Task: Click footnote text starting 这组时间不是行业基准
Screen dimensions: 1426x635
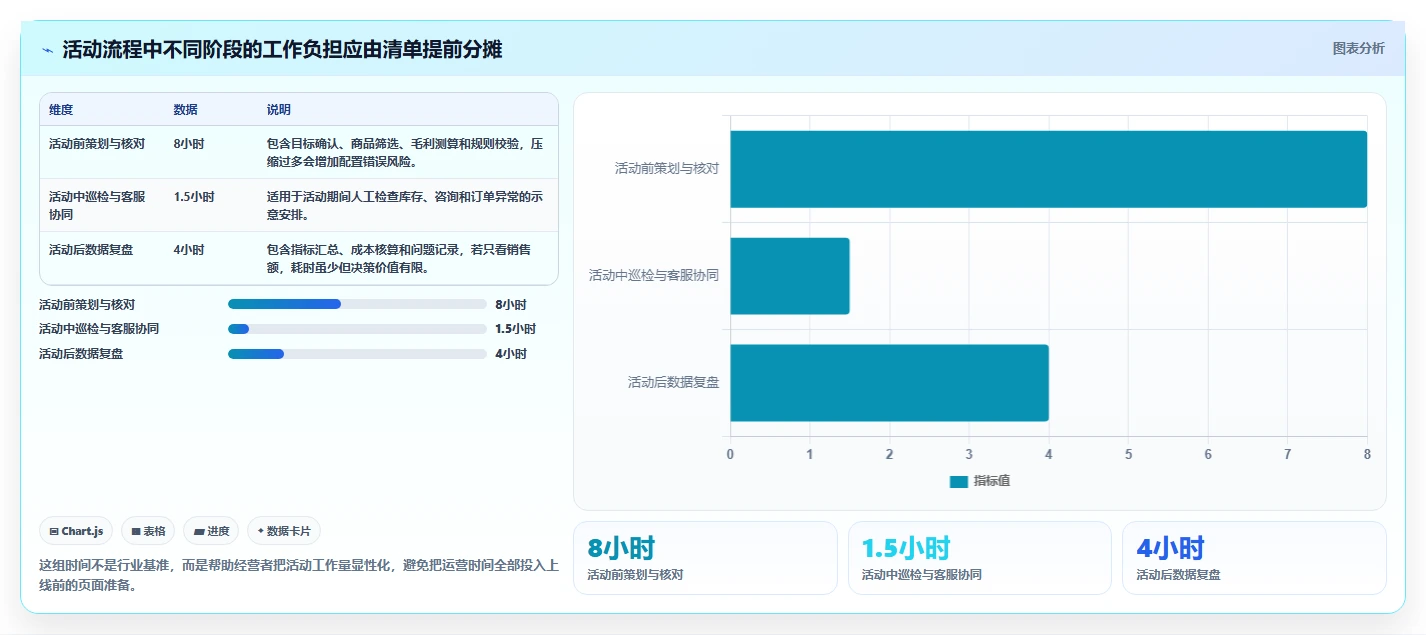Action: pos(299,576)
